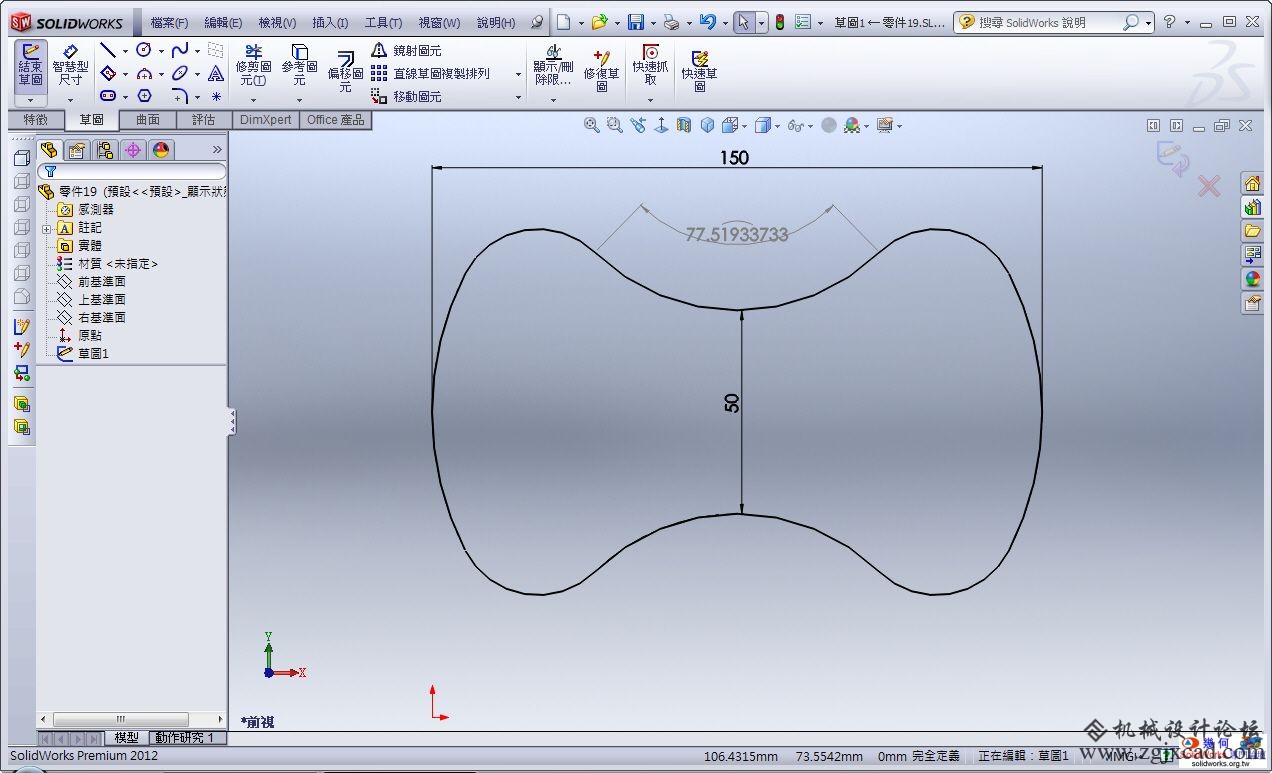Viewport: 1272px width, 773px height.
Task: Click the 偏移圖元 Offset Entities tool
Action: pos(345,72)
